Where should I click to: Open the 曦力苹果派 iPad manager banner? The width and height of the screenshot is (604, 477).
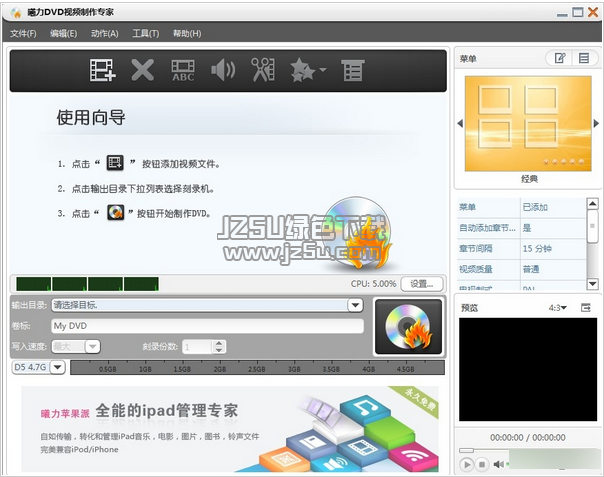coord(230,429)
